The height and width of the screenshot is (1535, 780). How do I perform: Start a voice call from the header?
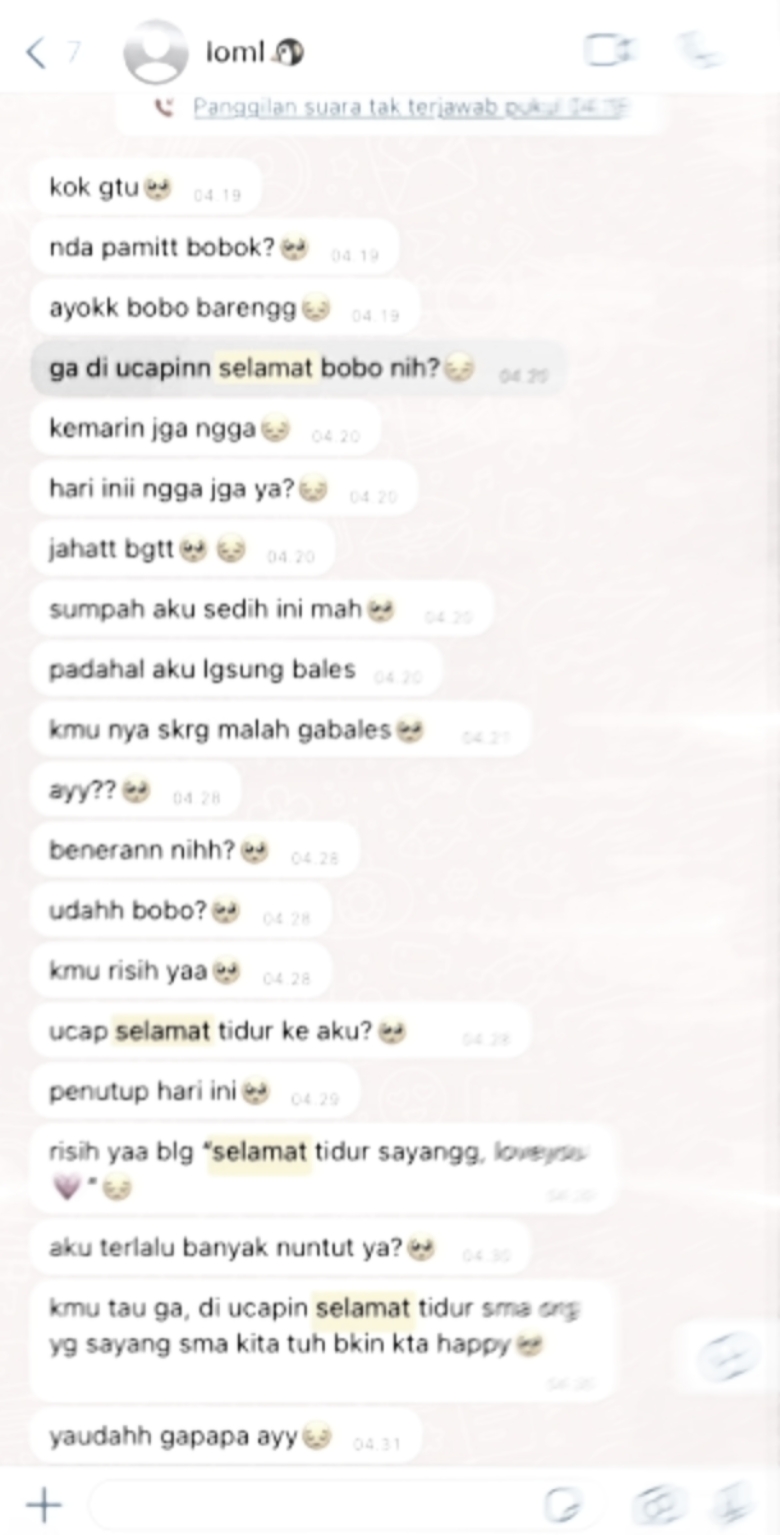coord(700,50)
